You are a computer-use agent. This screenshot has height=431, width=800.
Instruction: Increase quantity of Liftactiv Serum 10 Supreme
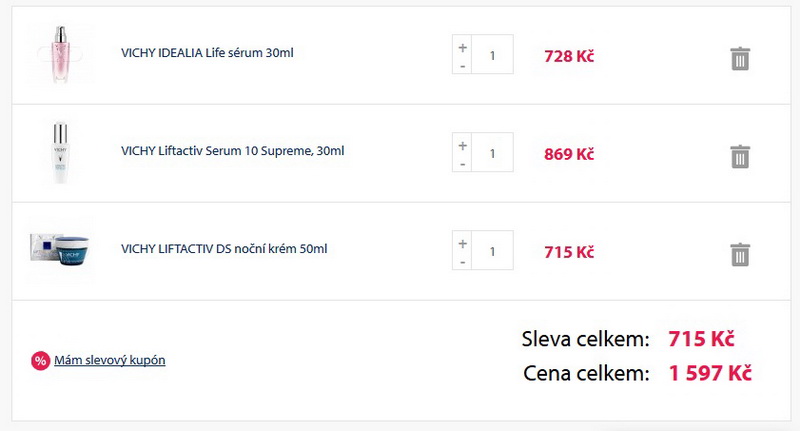click(x=462, y=145)
